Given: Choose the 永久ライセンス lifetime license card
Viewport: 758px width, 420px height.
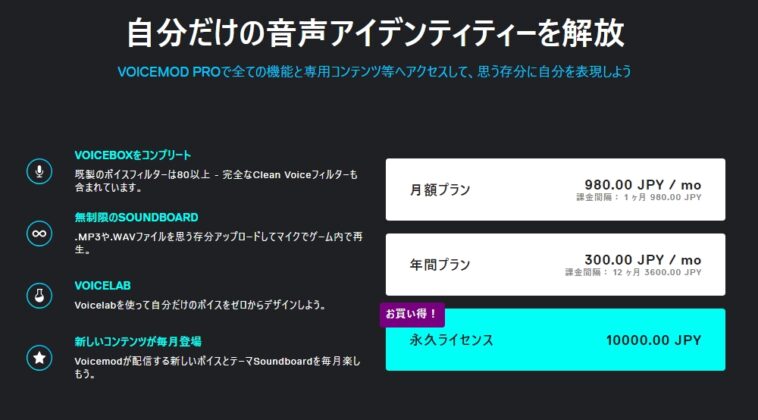Looking at the screenshot, I should tap(555, 340).
